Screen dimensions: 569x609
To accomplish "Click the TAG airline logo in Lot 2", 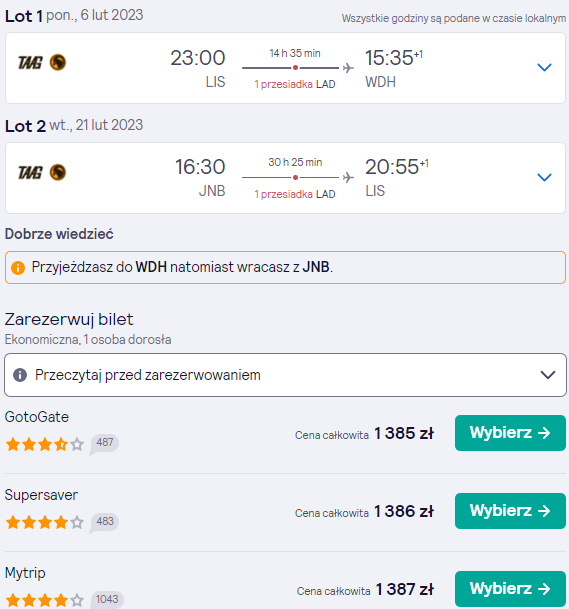I will coord(42,172).
